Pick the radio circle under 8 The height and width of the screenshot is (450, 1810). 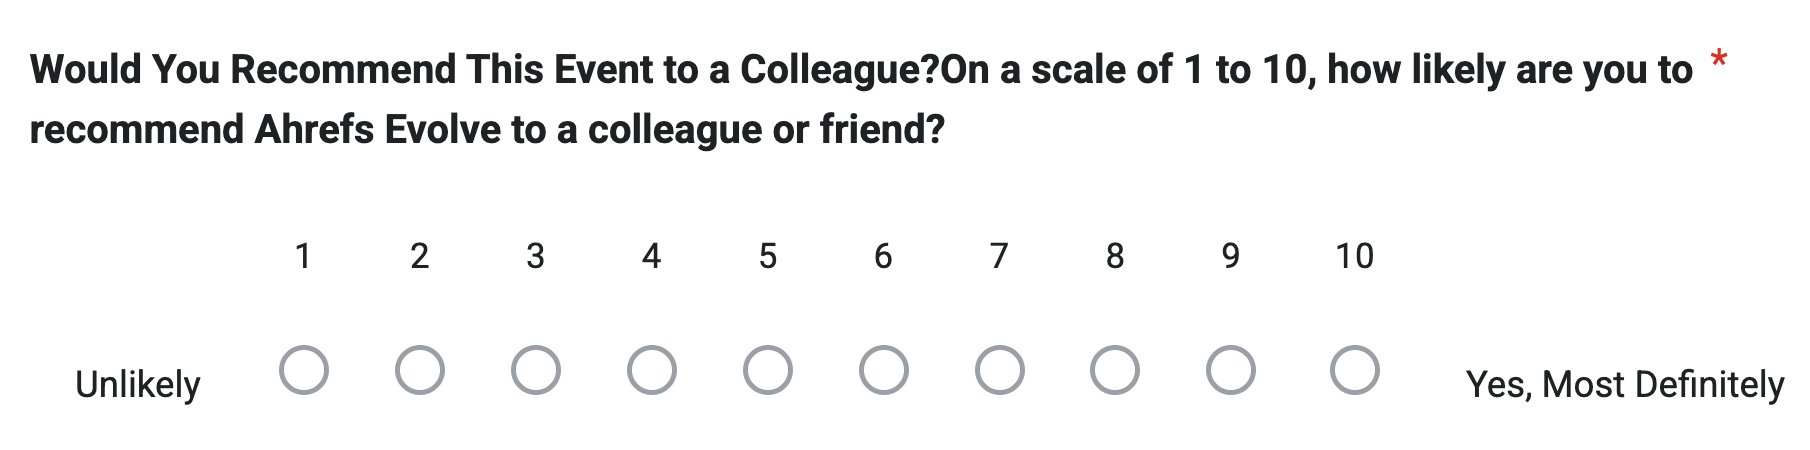1115,371
